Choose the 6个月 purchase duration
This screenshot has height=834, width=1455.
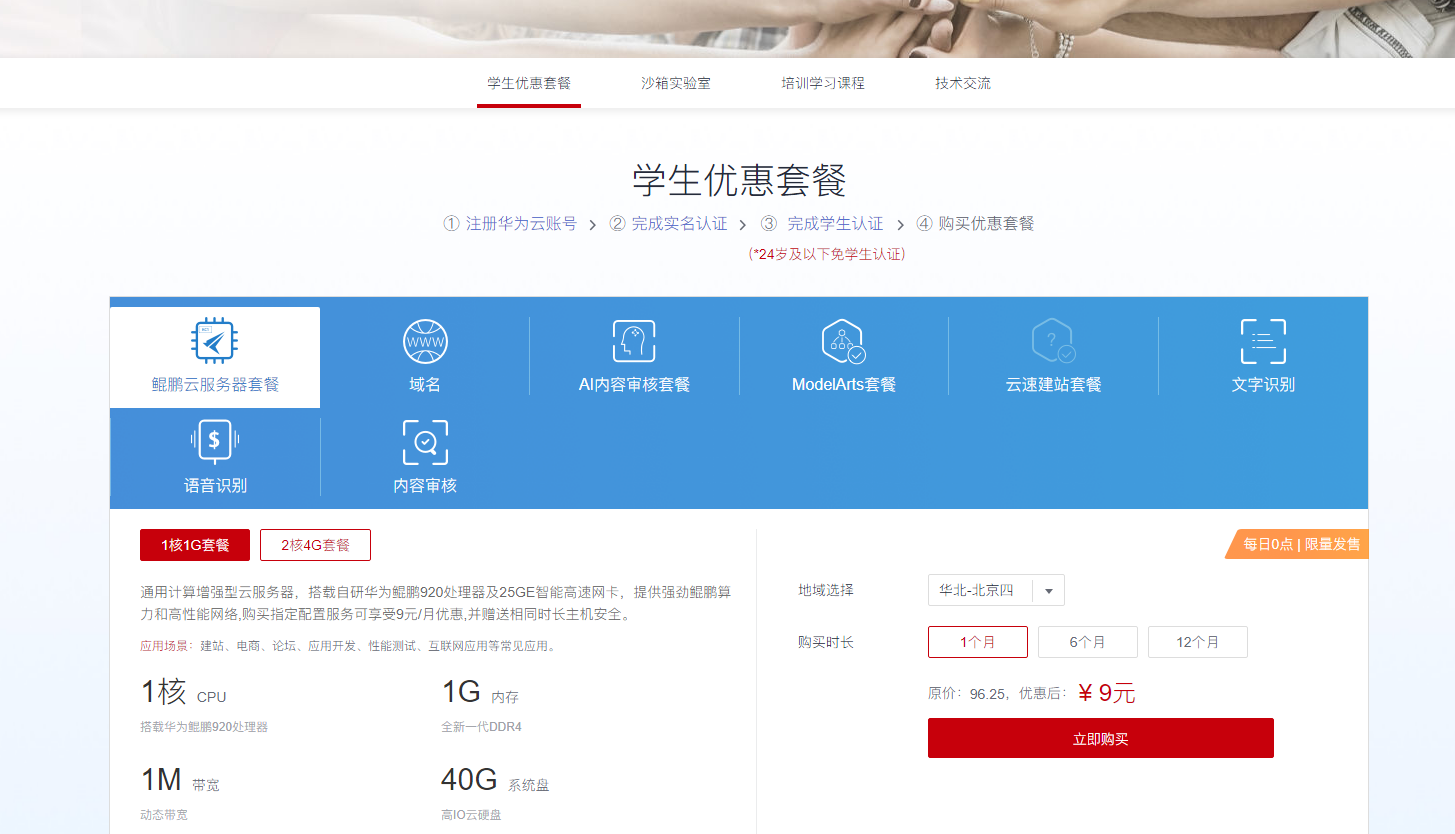click(x=1087, y=642)
